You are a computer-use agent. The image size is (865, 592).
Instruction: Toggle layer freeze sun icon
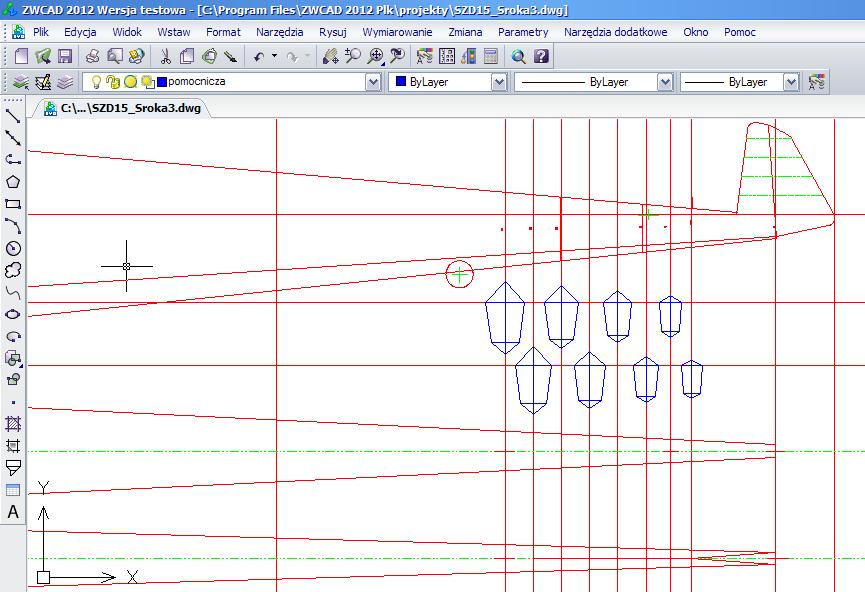pyautogui.click(x=130, y=82)
